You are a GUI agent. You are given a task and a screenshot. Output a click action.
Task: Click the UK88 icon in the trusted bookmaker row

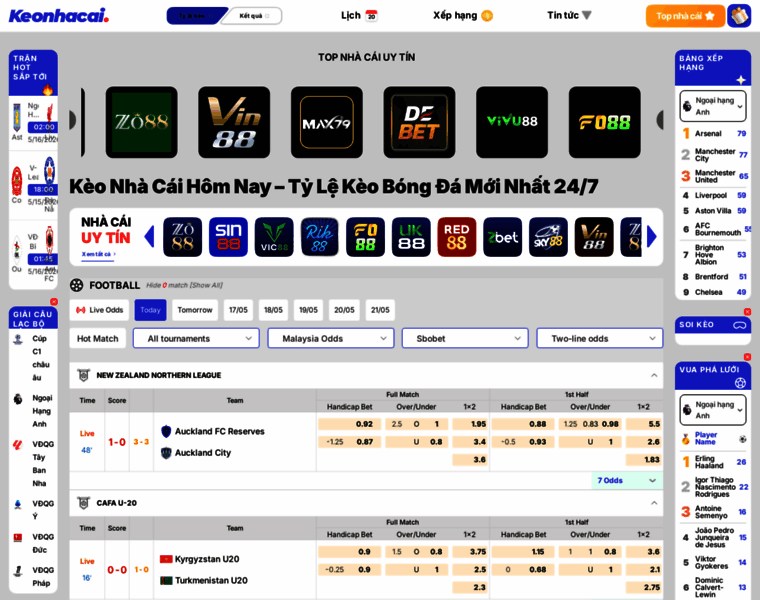pos(411,237)
